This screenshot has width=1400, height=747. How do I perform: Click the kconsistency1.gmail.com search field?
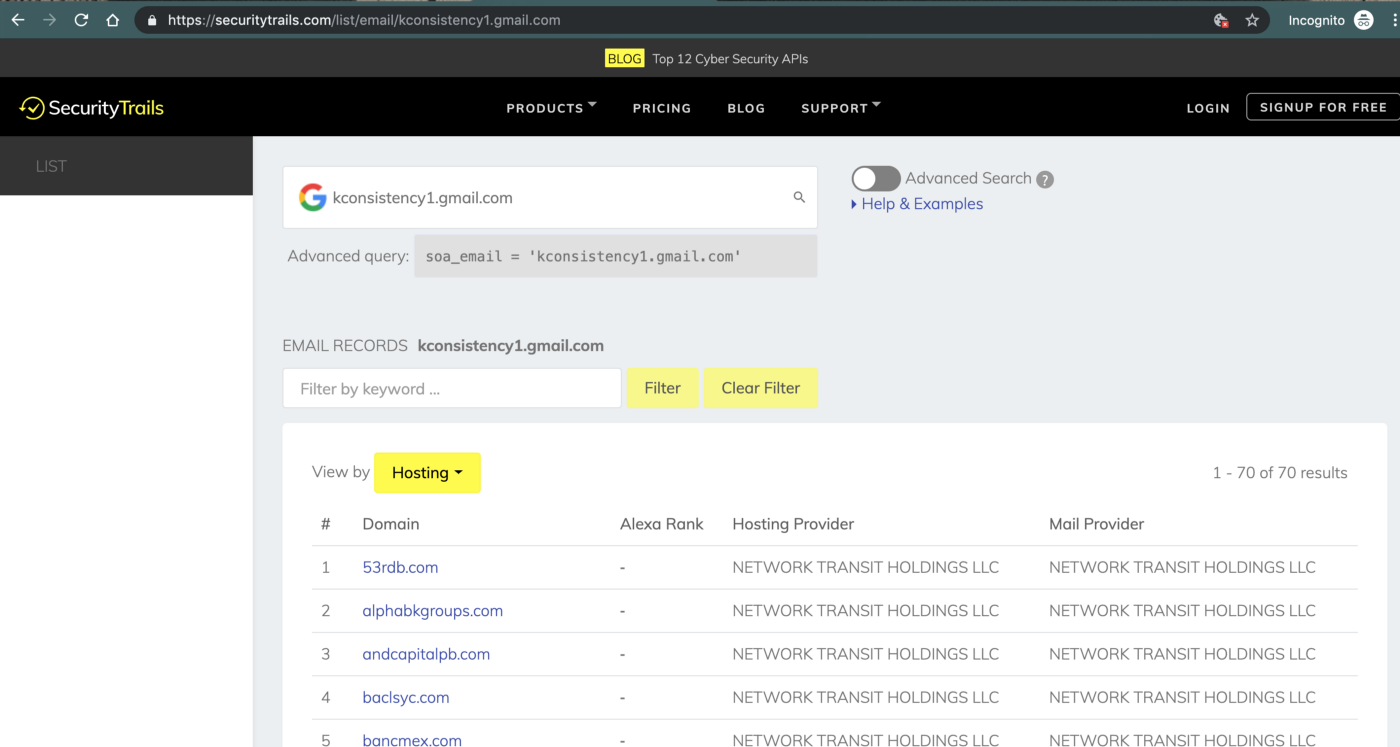pos(550,197)
